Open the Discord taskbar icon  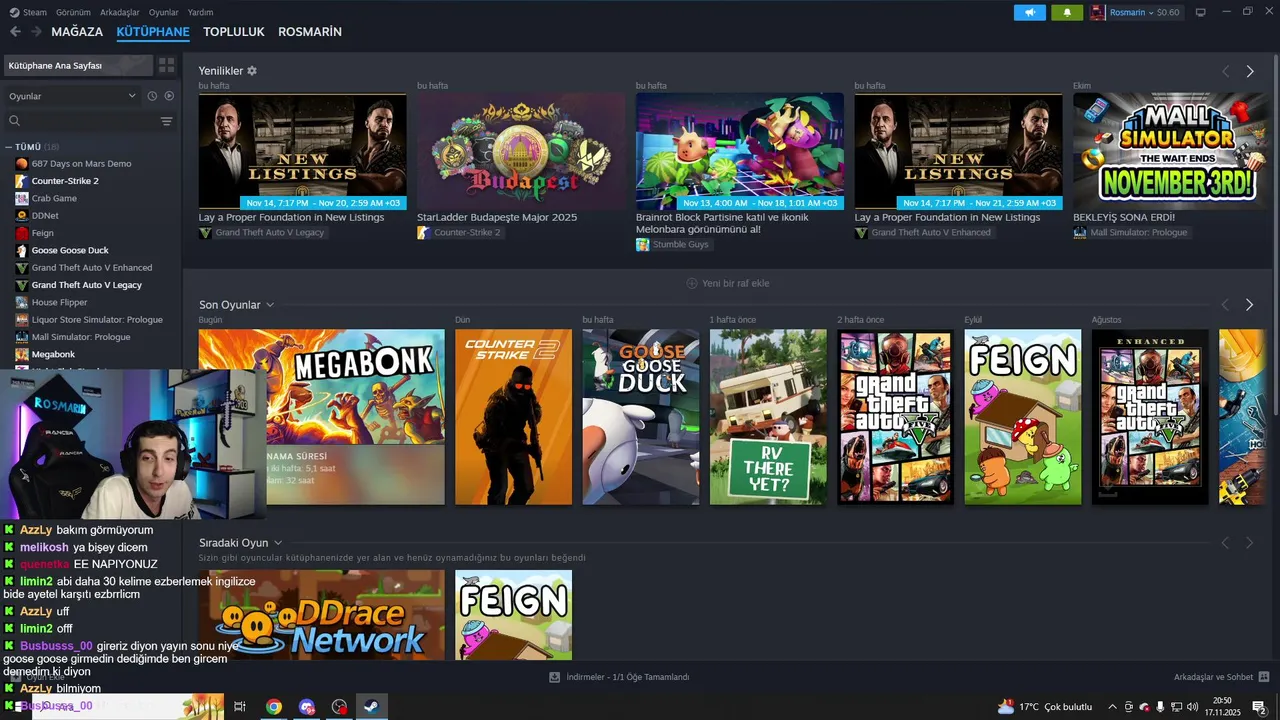[x=306, y=706]
